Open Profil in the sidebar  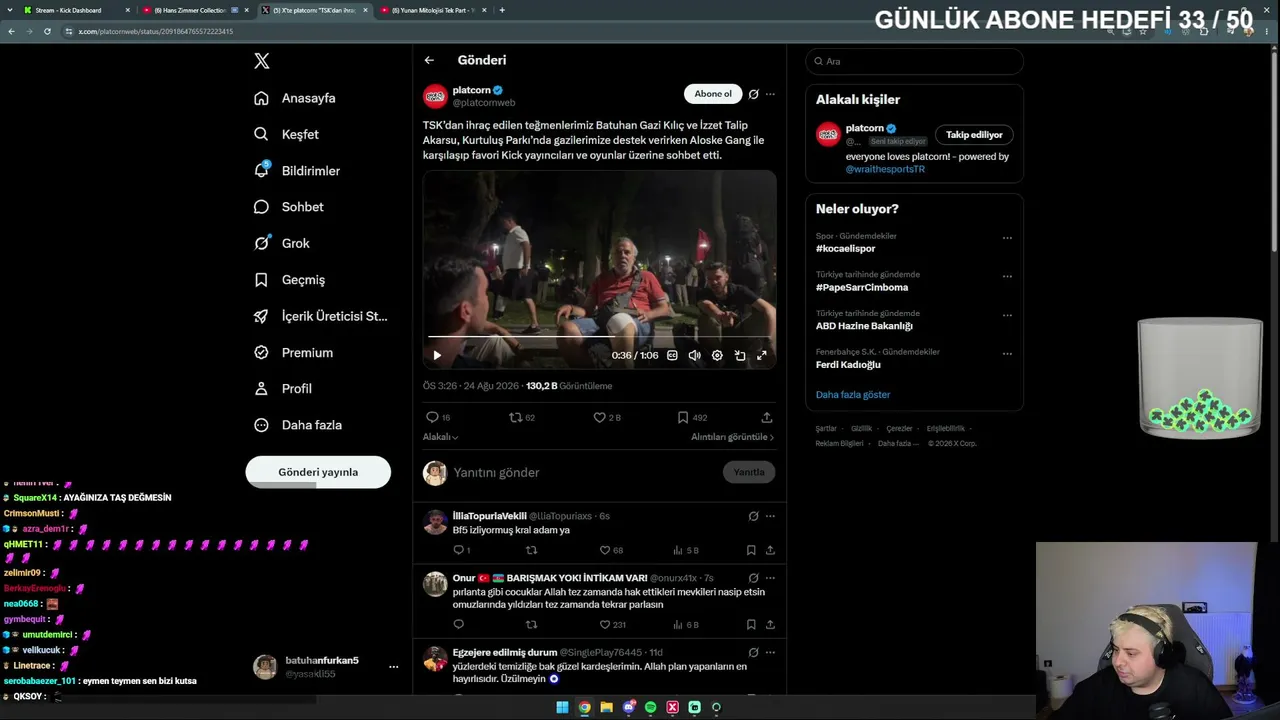coord(283,388)
